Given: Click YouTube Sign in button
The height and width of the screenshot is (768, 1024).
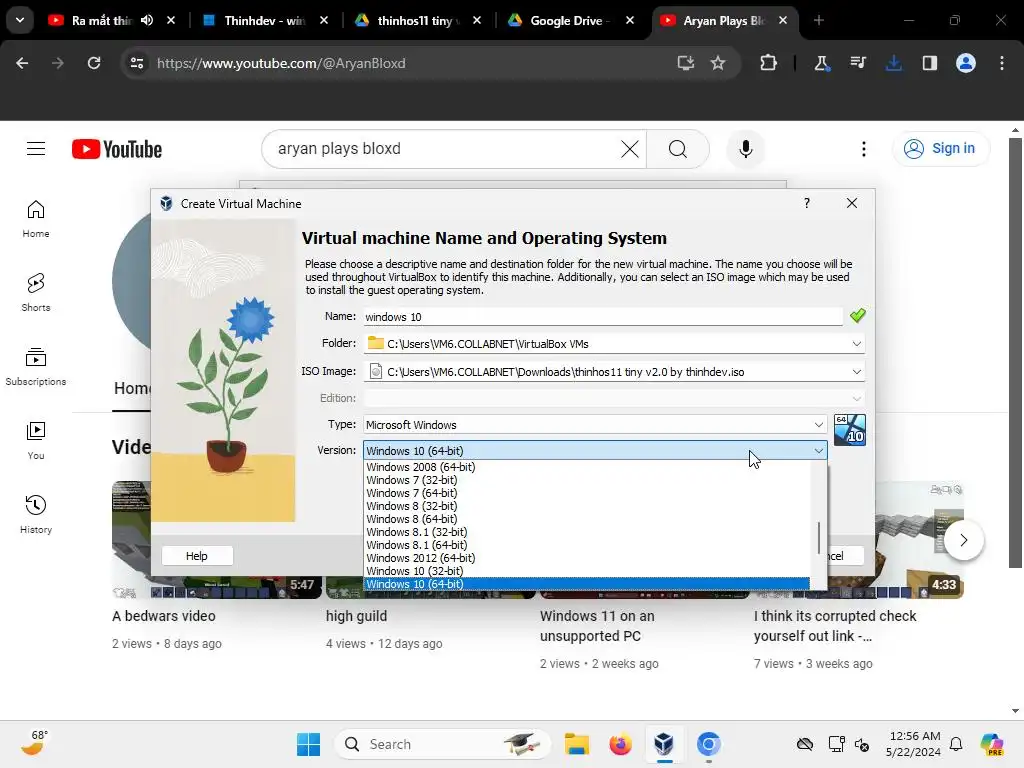Looking at the screenshot, I should coord(940,149).
